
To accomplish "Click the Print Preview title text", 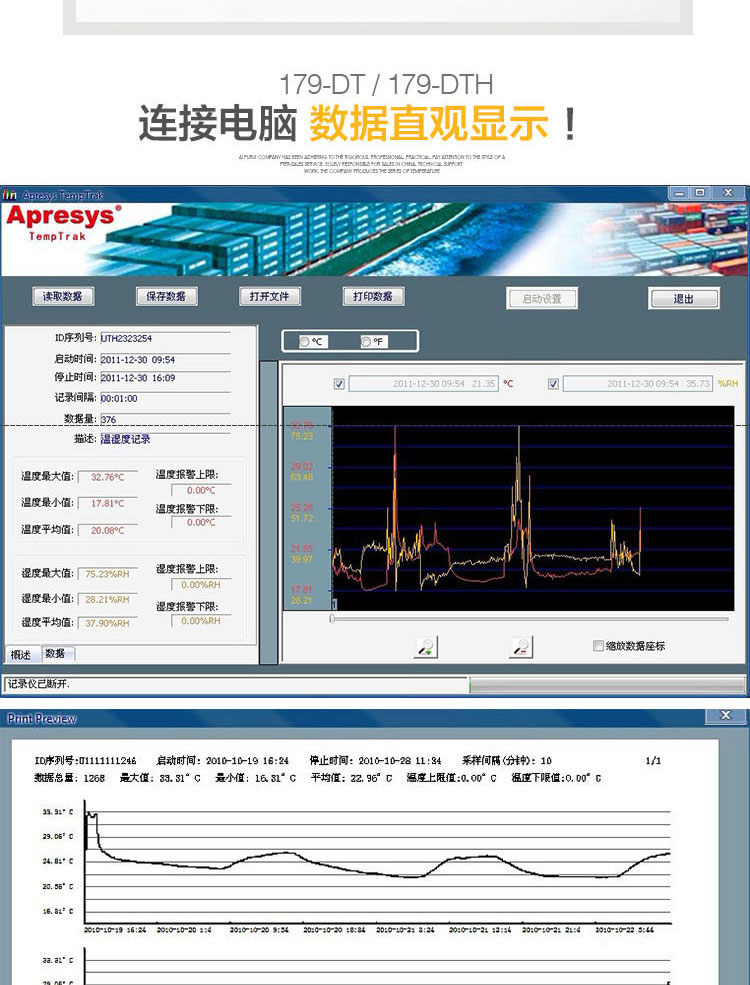I will pyautogui.click(x=42, y=719).
